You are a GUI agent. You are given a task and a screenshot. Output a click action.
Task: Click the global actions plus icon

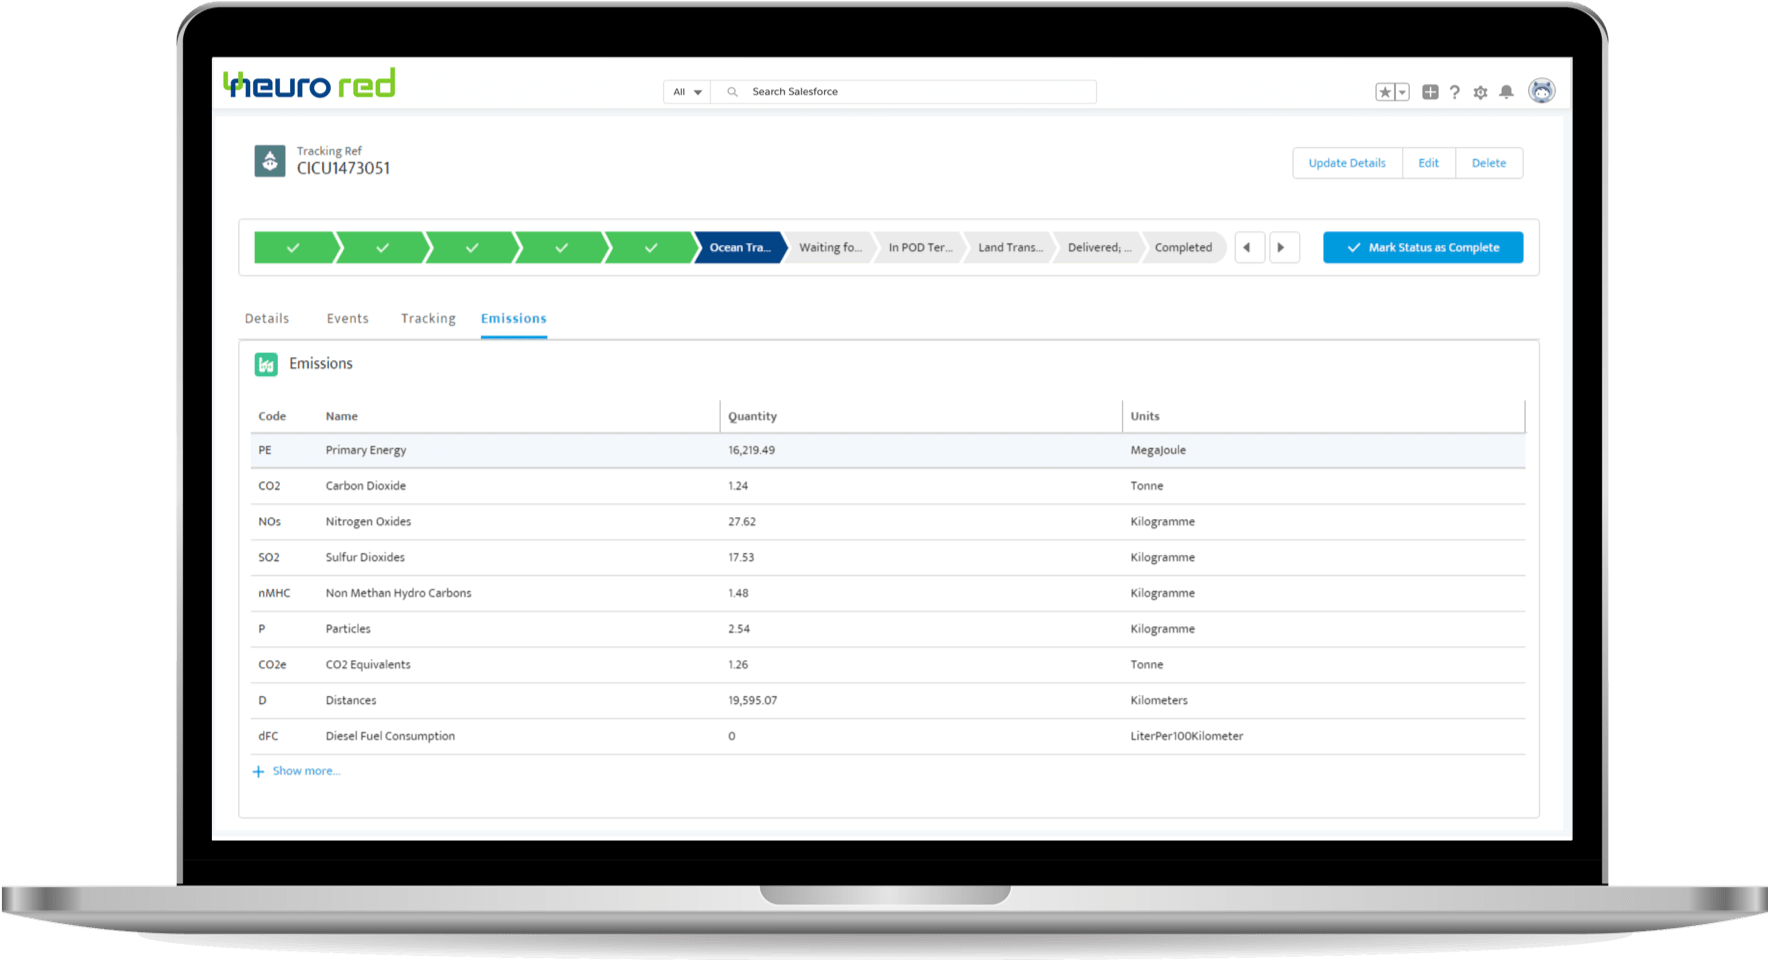click(x=1430, y=92)
